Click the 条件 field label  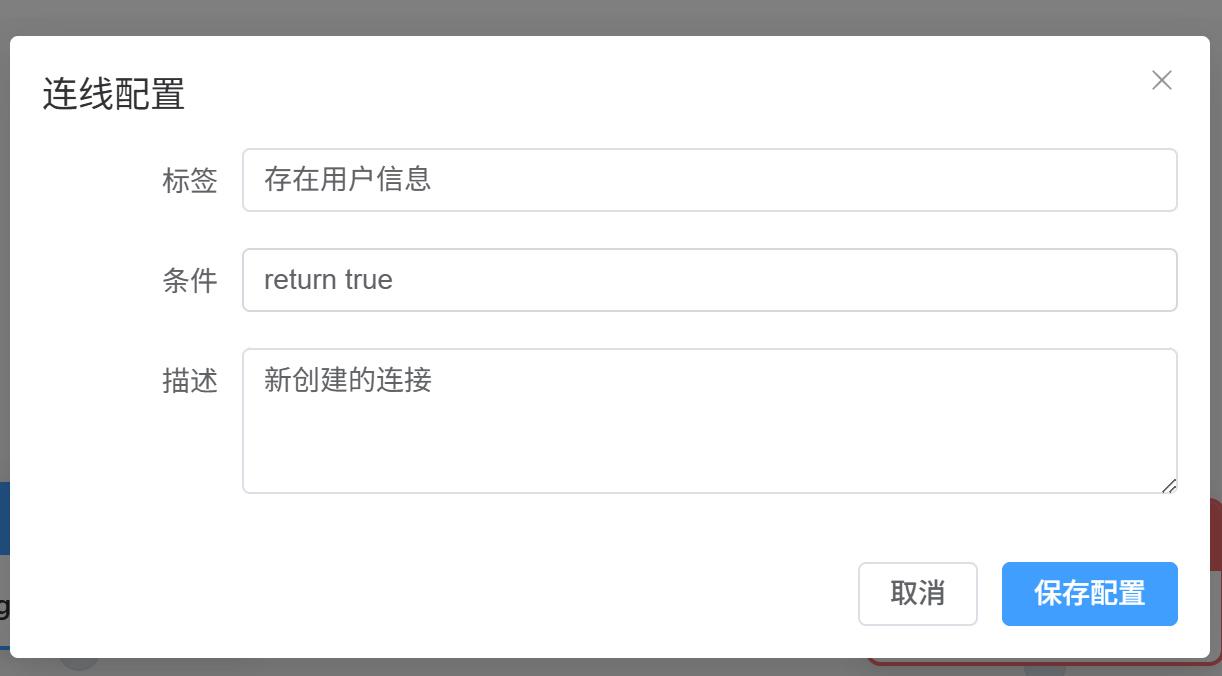point(191,281)
